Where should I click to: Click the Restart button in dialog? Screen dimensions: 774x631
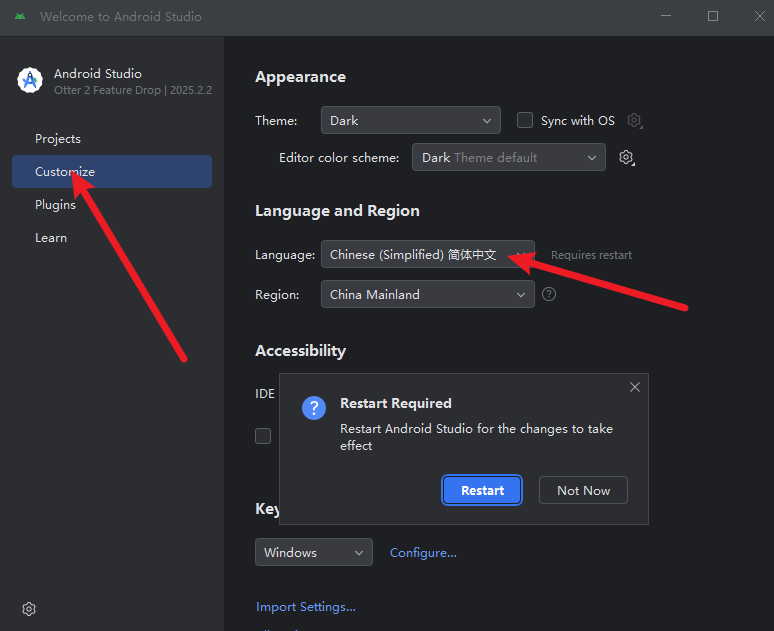point(482,490)
